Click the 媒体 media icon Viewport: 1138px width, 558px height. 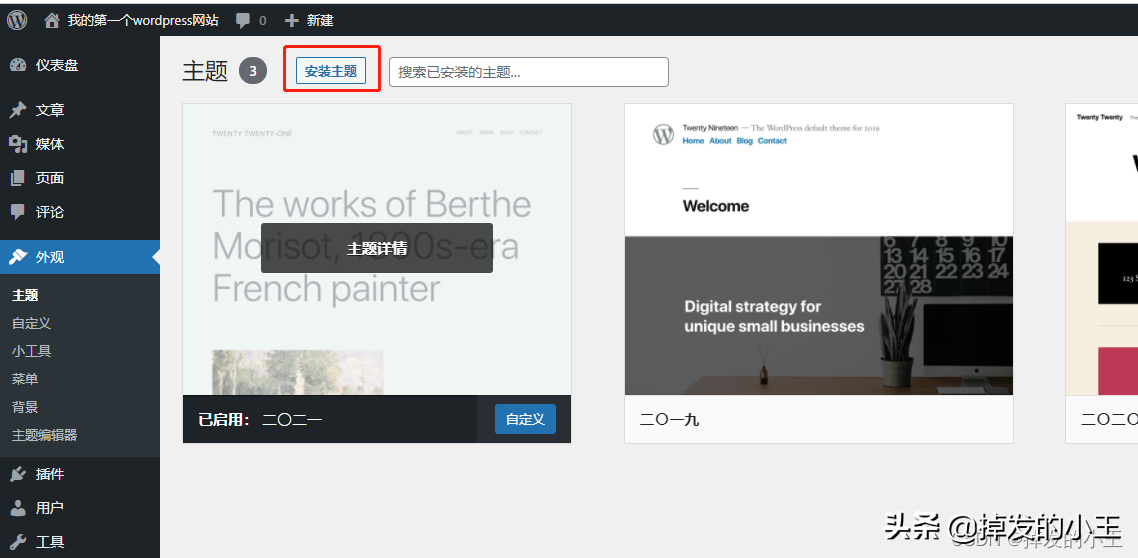click(x=18, y=144)
